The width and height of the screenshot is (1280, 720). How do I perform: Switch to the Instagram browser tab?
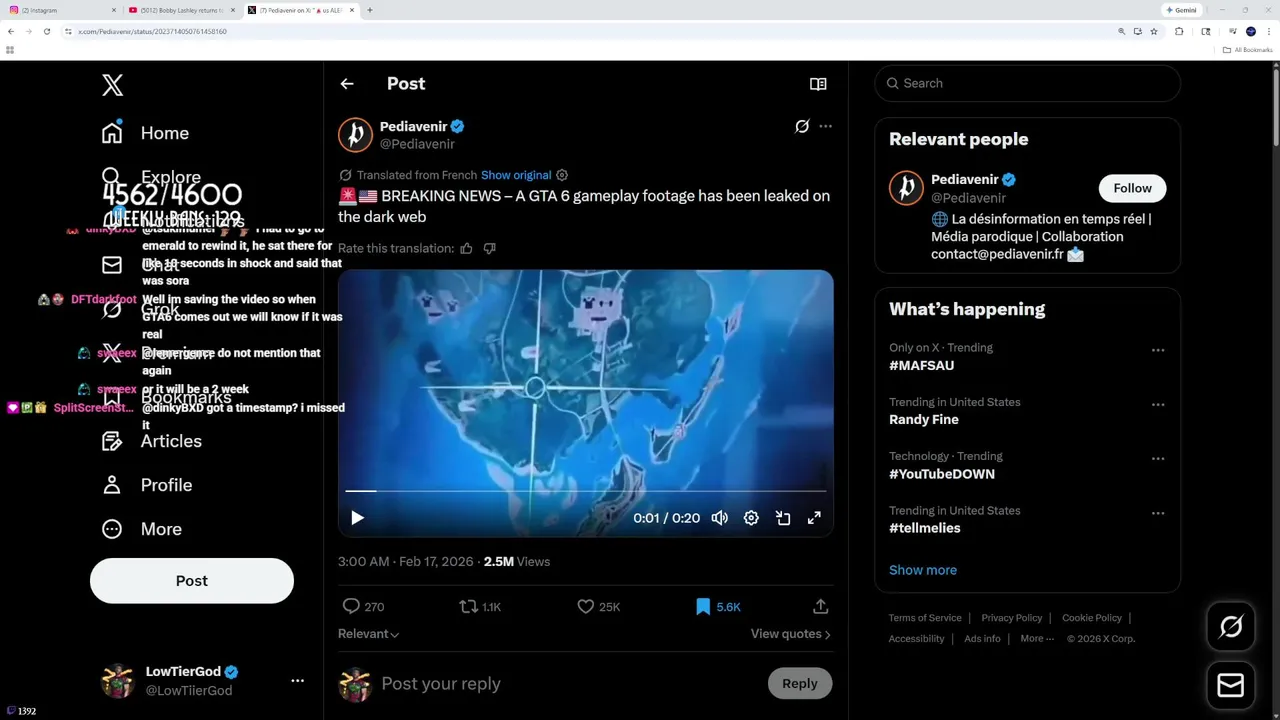pyautogui.click(x=60, y=10)
